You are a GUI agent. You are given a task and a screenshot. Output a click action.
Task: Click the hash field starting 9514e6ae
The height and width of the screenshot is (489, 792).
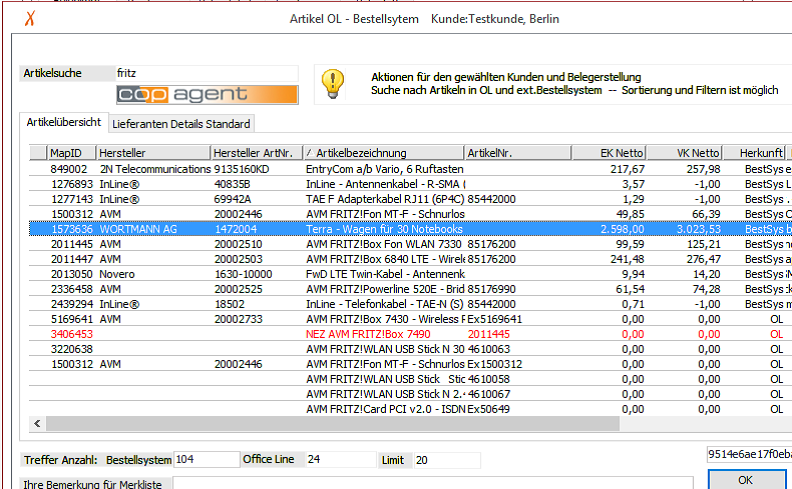pyautogui.click(x=750, y=454)
